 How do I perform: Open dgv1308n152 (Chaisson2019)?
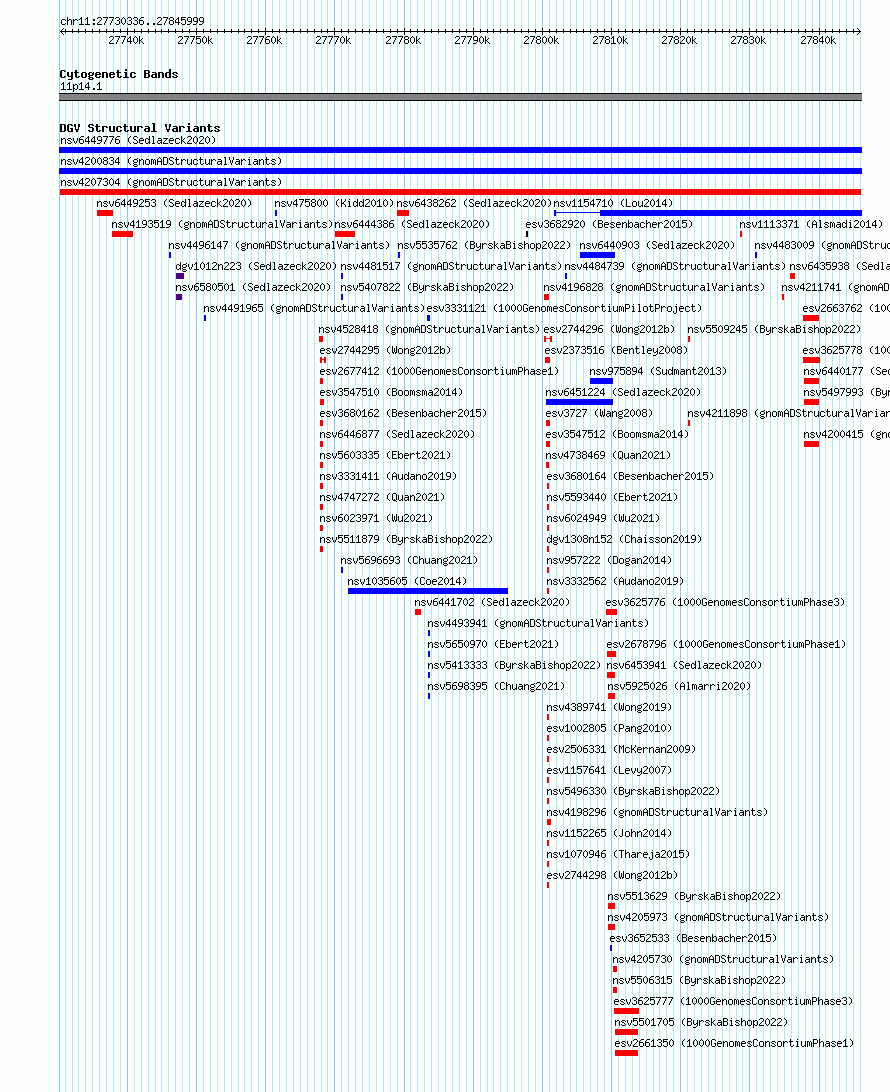pos(625,538)
